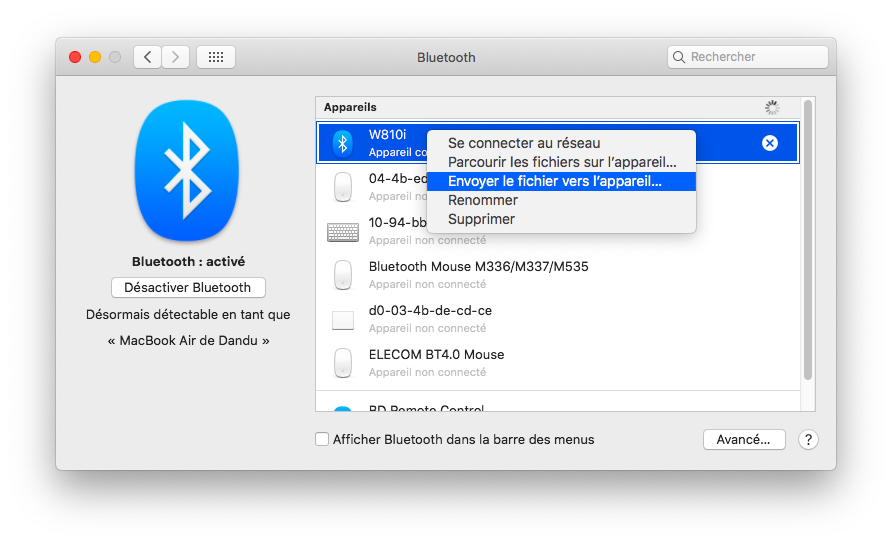Viewport: 892px width, 544px height.
Task: Choose Renommer from the context menu
Action: click(561, 200)
